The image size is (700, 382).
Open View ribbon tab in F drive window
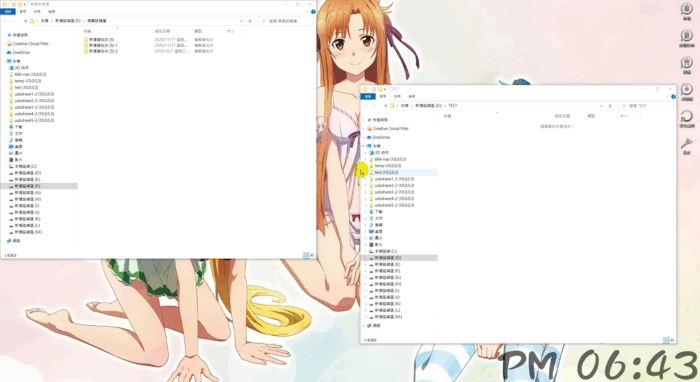52,12
